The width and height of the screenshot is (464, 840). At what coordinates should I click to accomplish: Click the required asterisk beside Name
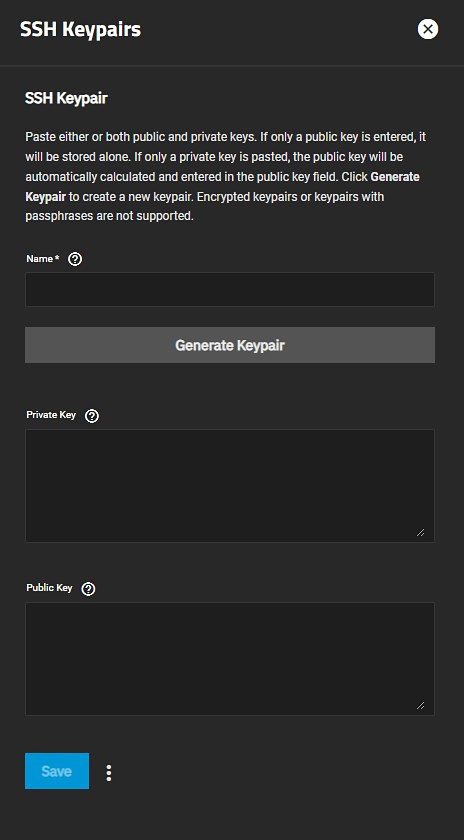pos(57,258)
